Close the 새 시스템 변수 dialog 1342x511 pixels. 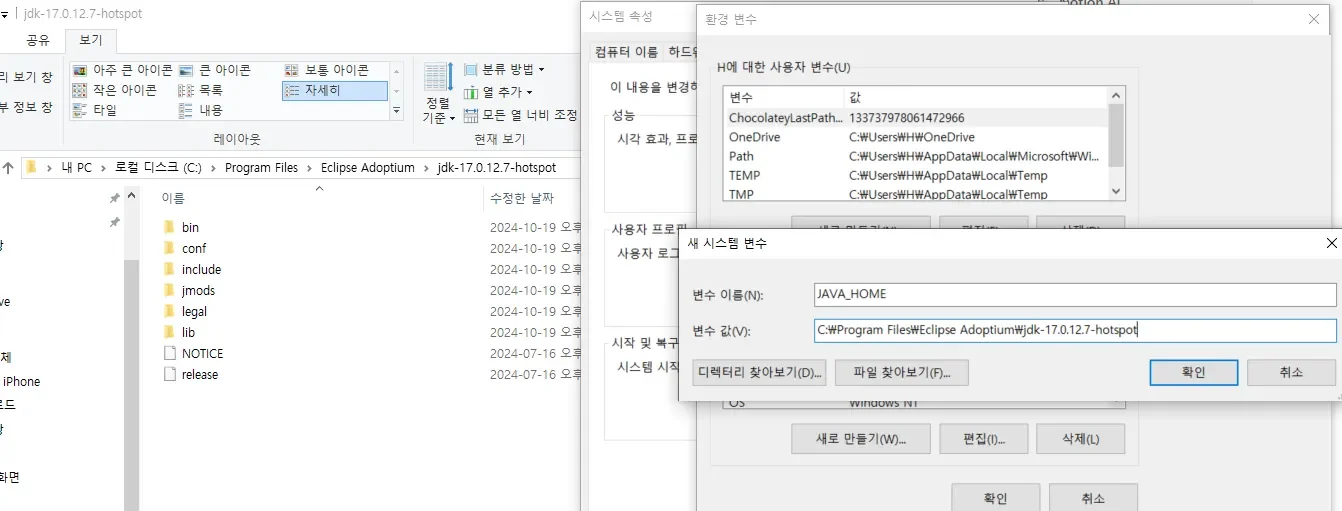(x=1331, y=243)
